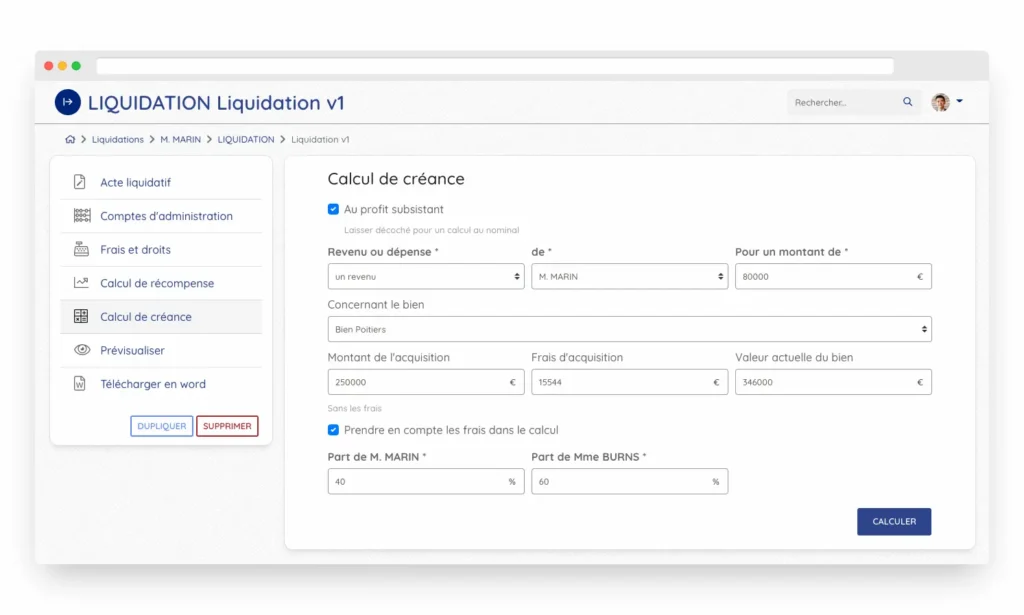
Task: Click the SUPPRIMER button
Action: [227, 426]
